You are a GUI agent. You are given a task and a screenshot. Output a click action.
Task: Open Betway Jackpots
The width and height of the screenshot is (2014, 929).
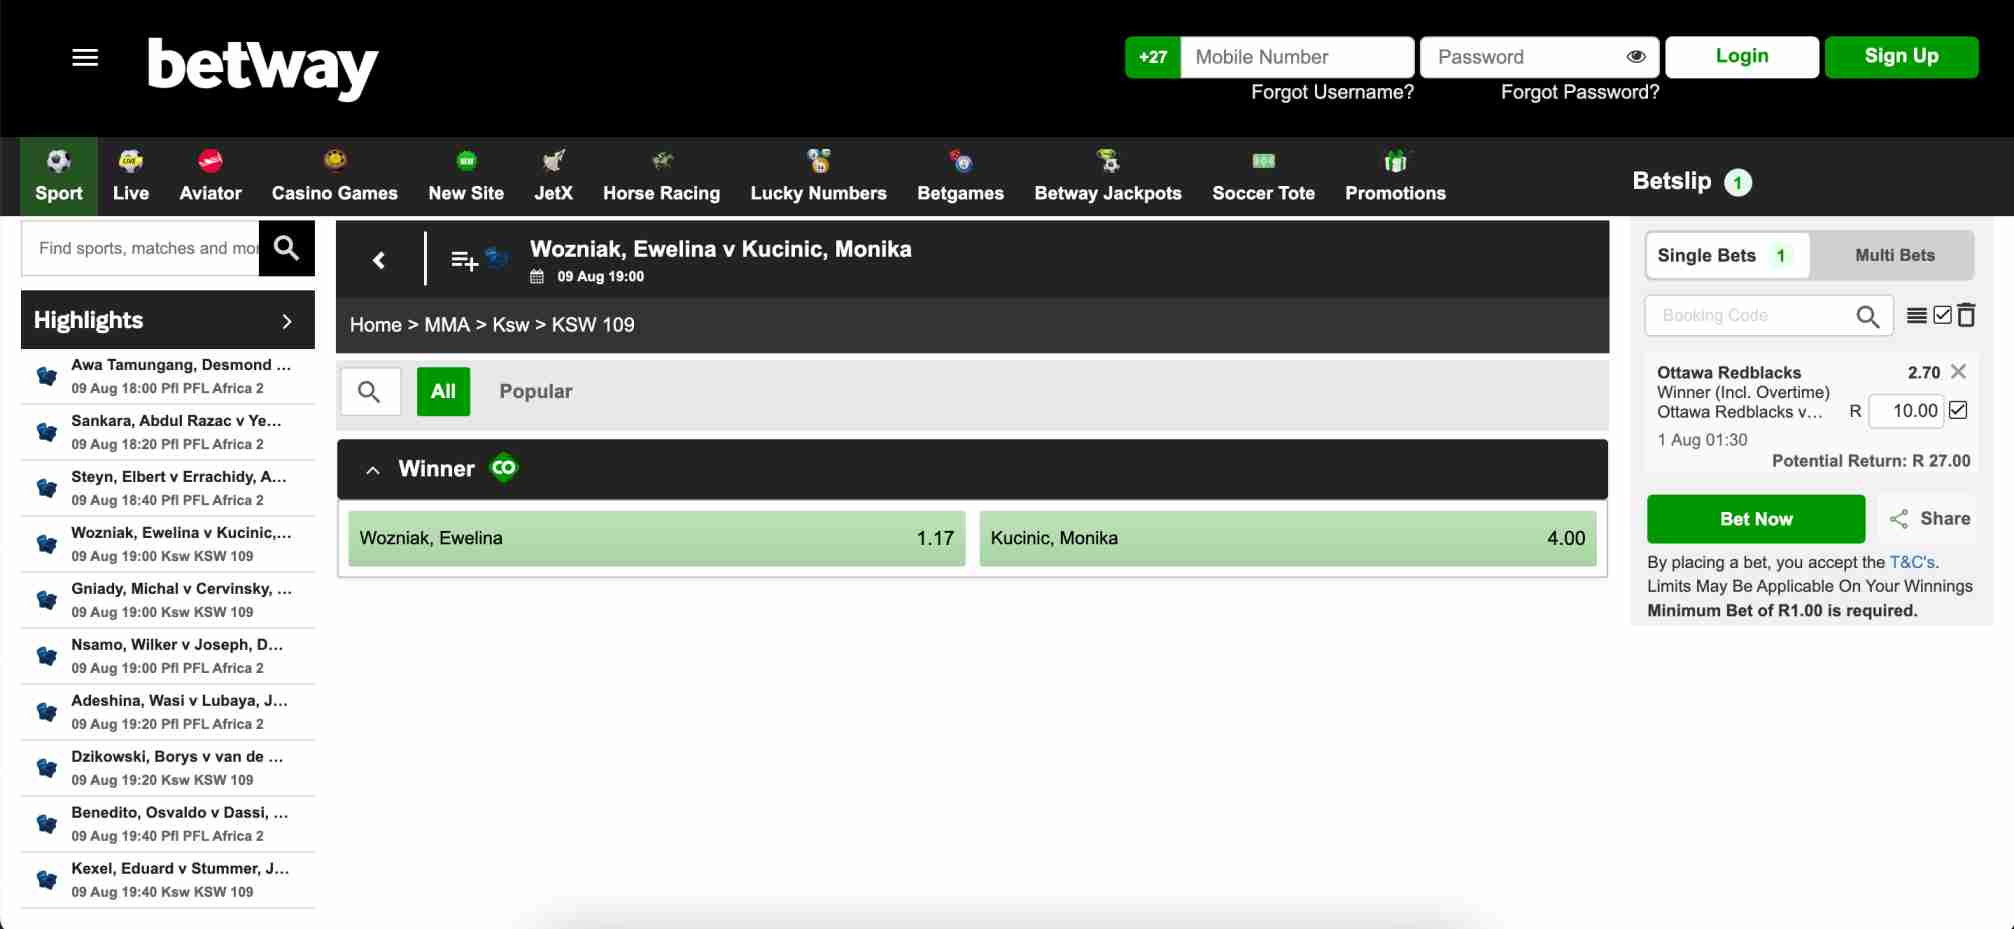[1108, 177]
